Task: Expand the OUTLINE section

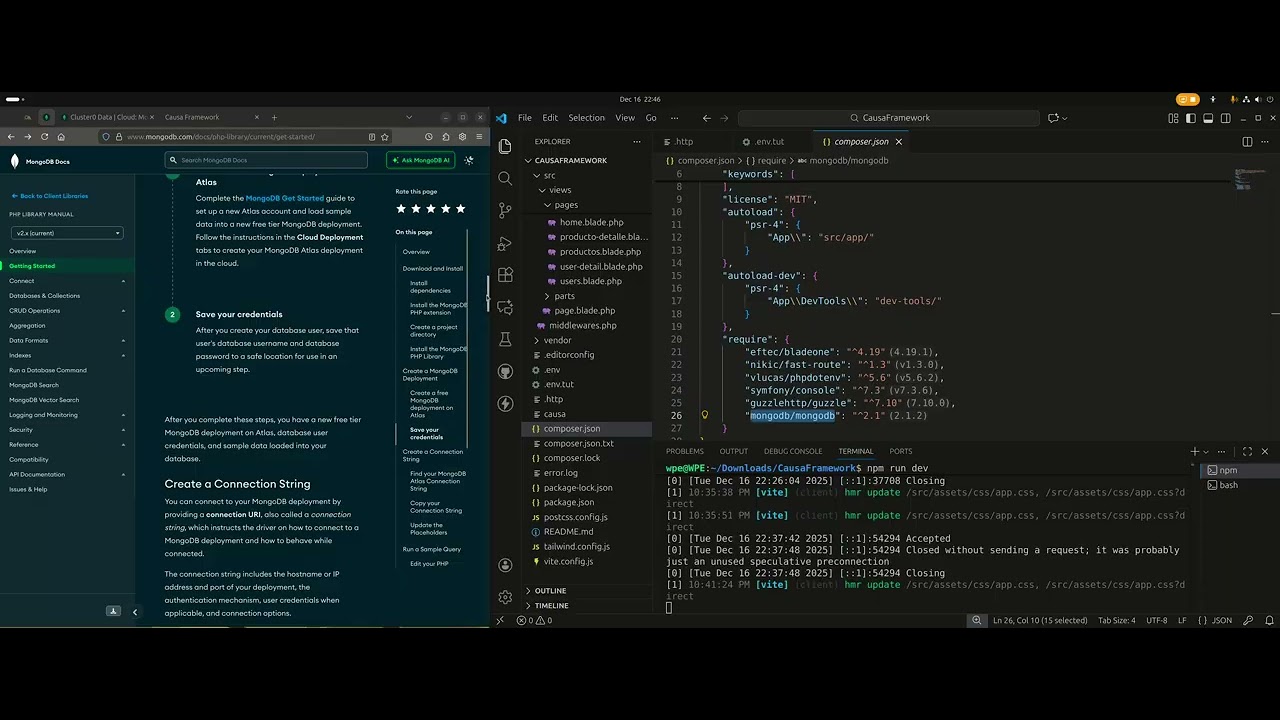Action: point(550,591)
